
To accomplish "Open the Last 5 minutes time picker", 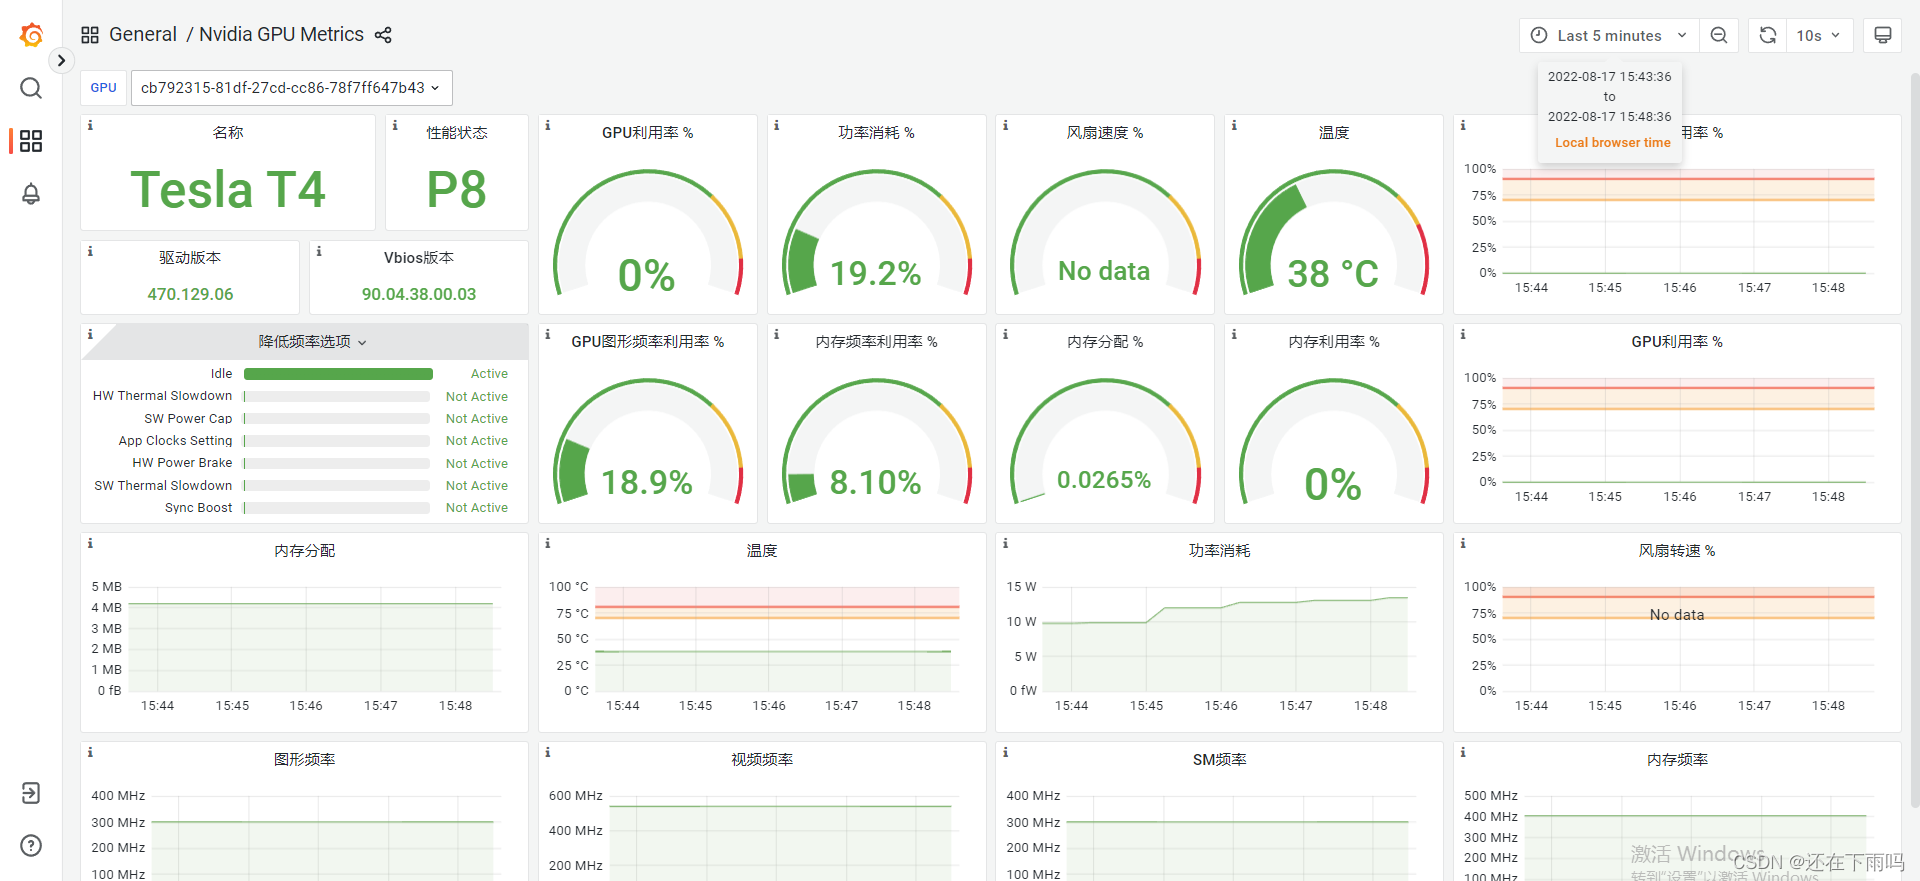I will coord(1609,35).
